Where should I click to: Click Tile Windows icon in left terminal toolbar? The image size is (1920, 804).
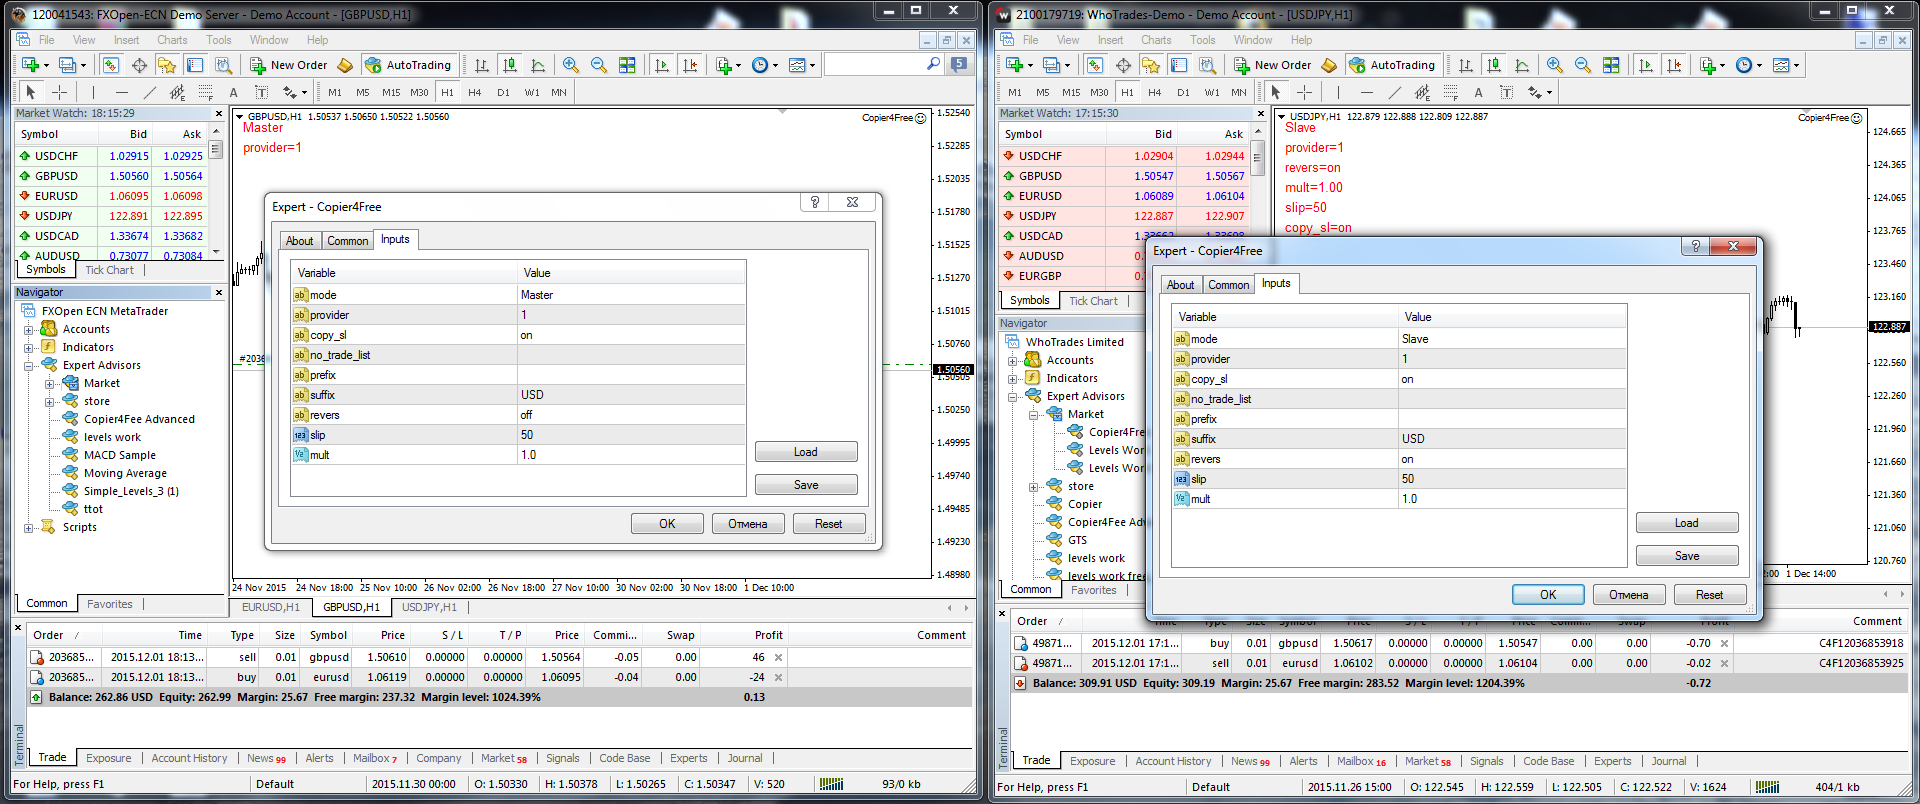(627, 65)
